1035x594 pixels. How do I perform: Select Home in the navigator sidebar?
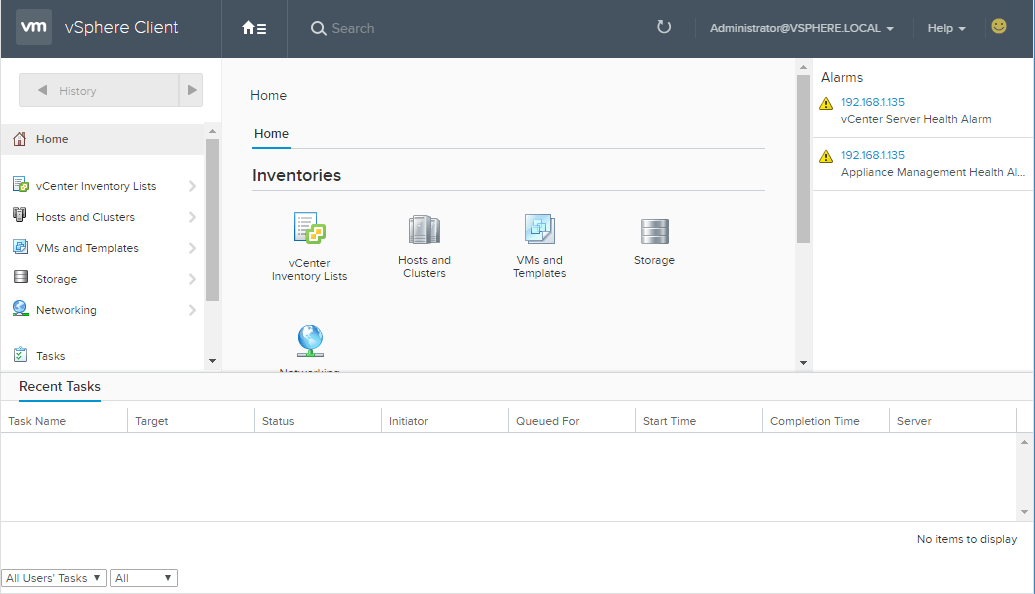[52, 139]
